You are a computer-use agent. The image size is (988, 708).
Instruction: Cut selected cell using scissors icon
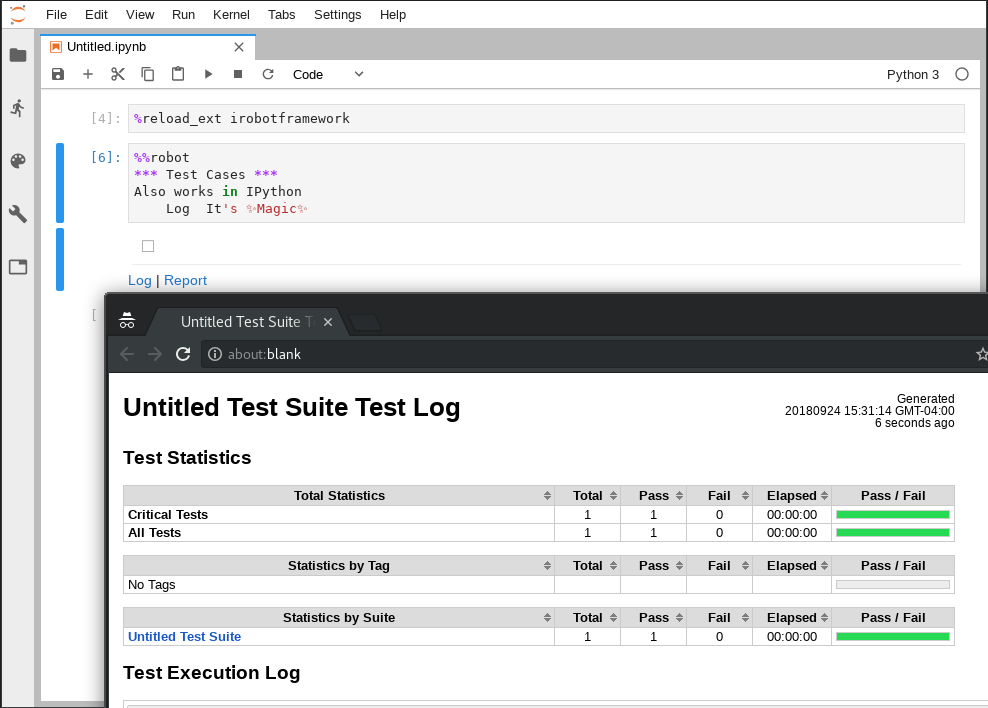point(118,74)
